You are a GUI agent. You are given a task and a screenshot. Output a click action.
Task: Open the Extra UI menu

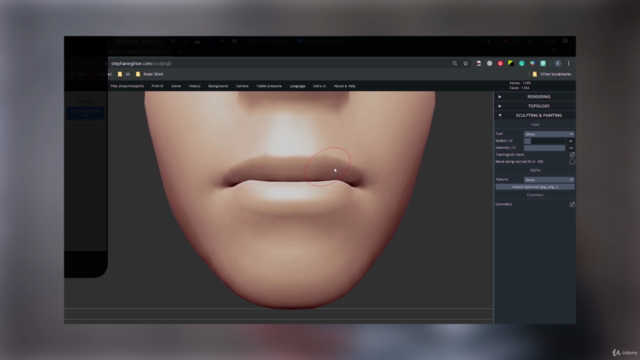[x=319, y=86]
